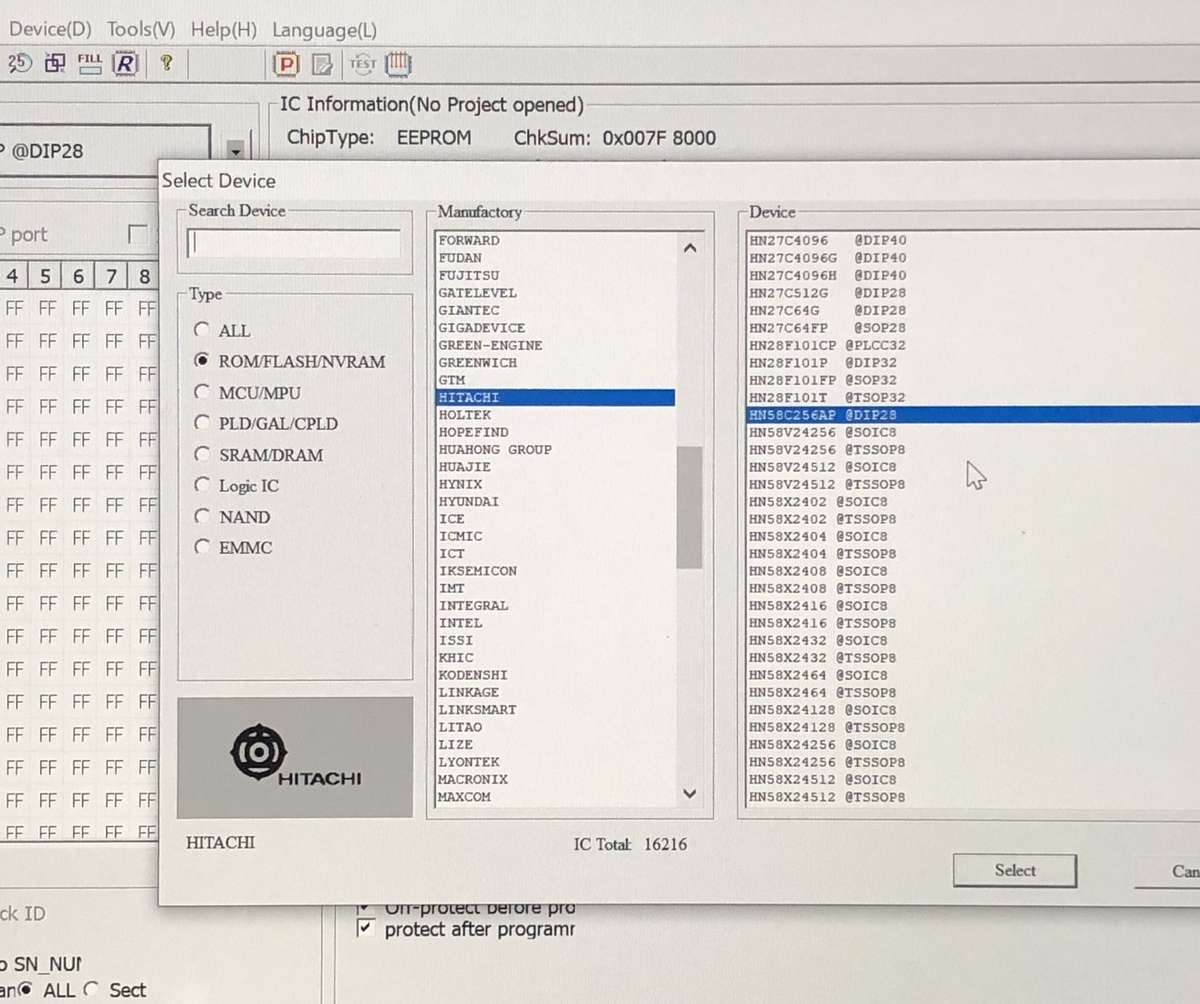Click the italic R chip toolbar icon

coord(125,64)
